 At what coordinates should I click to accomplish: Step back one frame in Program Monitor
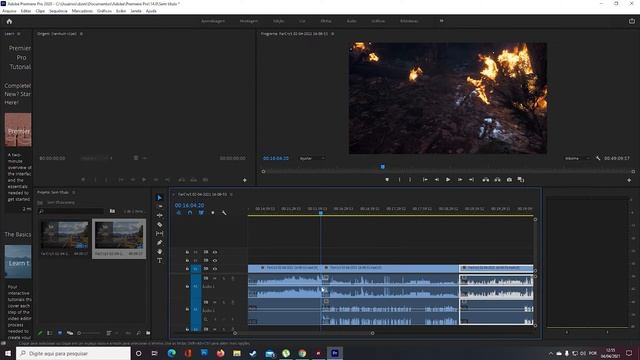click(436, 180)
